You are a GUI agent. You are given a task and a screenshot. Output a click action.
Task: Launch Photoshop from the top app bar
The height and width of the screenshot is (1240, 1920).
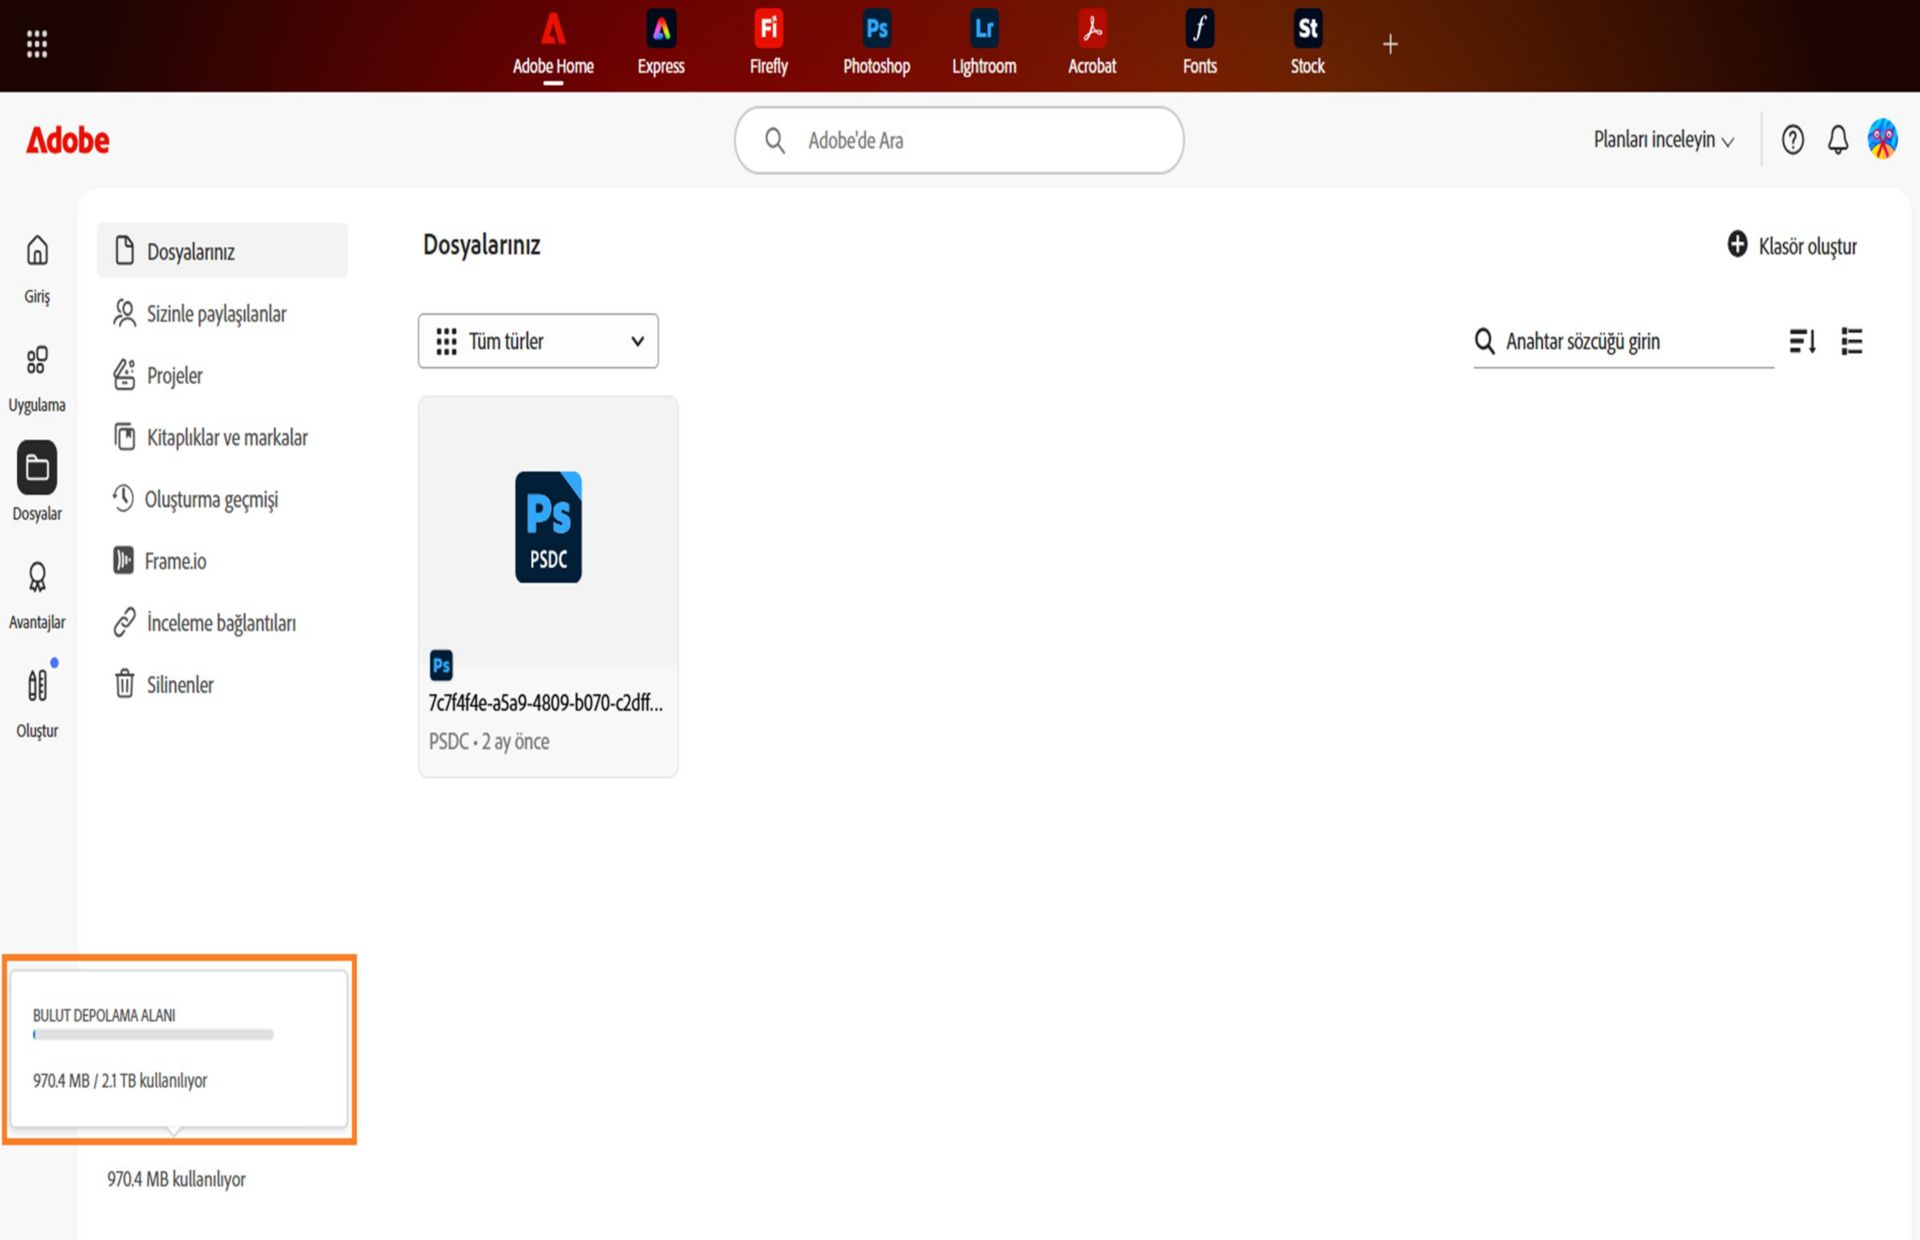tap(876, 44)
